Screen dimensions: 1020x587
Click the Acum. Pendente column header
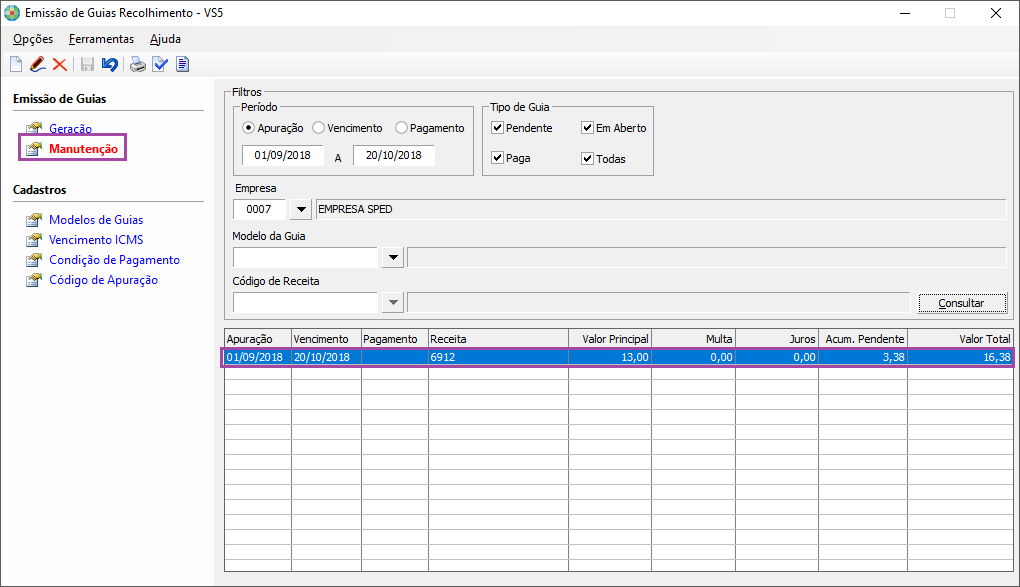click(x=863, y=339)
